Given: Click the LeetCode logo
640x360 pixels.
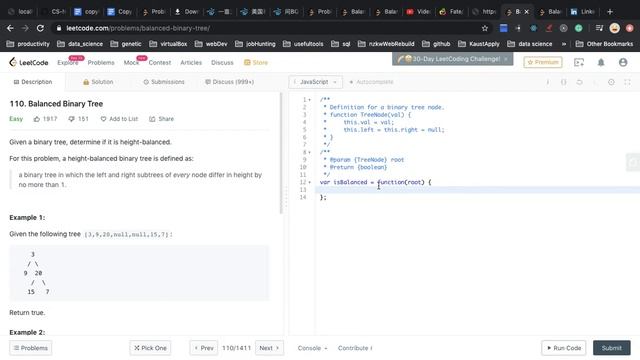Looking at the screenshot, I should 29,62.
